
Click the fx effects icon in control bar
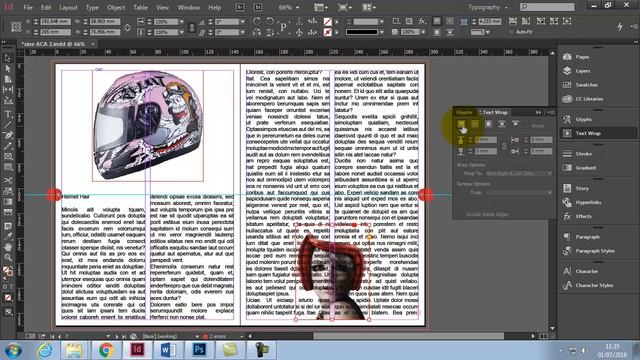[422, 21]
